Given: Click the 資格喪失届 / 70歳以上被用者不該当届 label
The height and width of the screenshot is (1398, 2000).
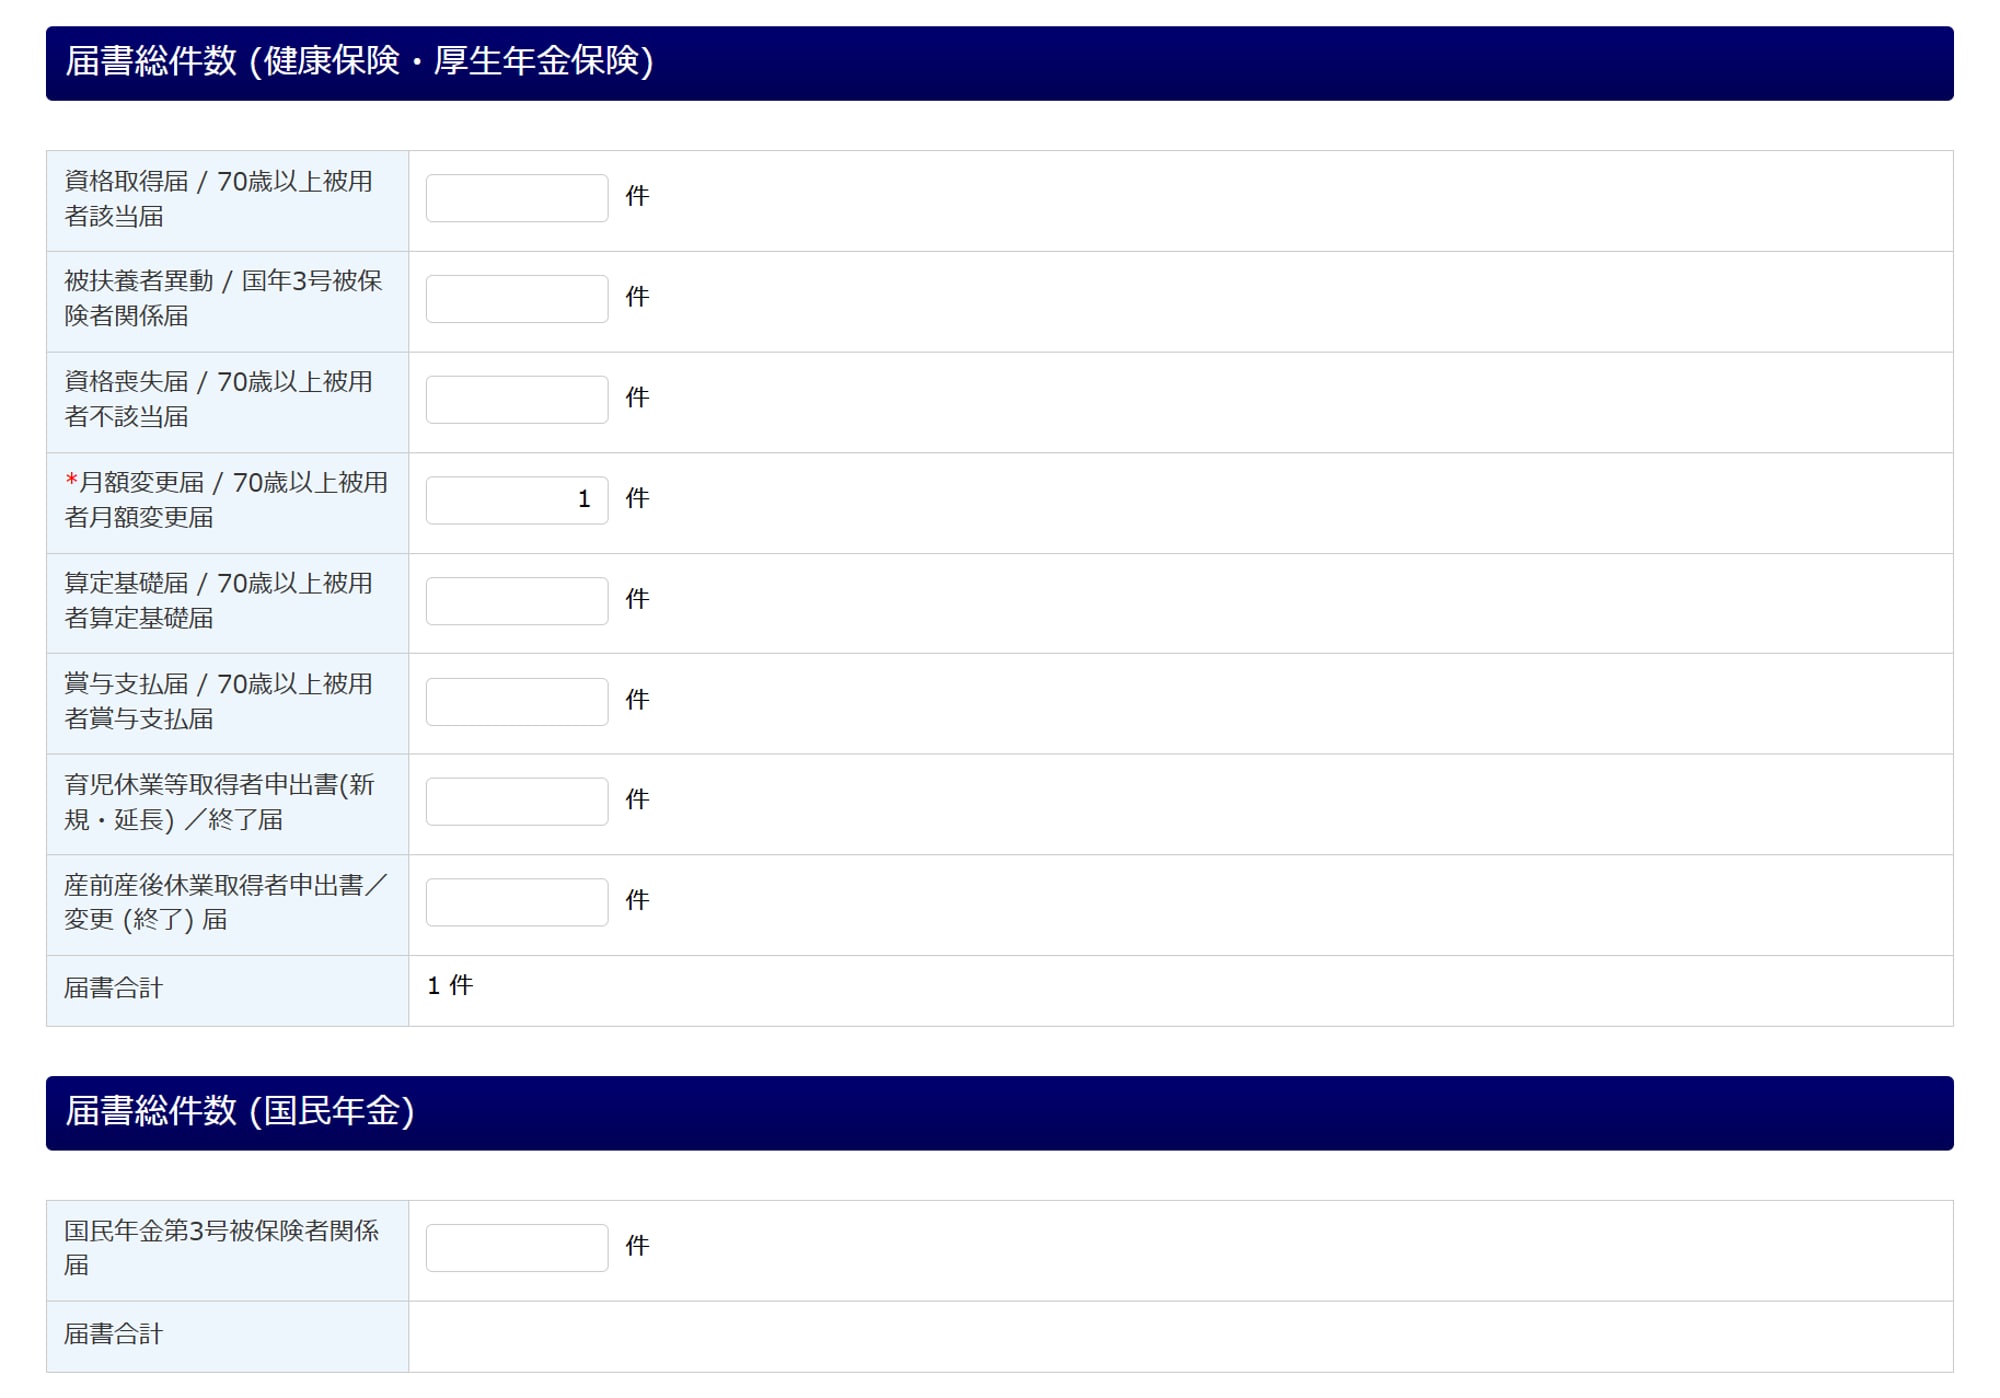Looking at the screenshot, I should pos(218,399).
